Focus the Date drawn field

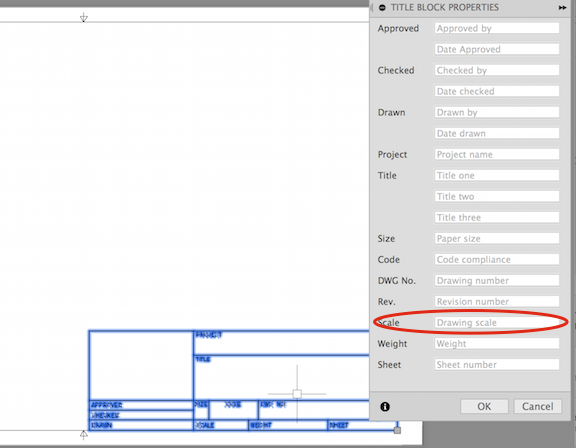497,133
